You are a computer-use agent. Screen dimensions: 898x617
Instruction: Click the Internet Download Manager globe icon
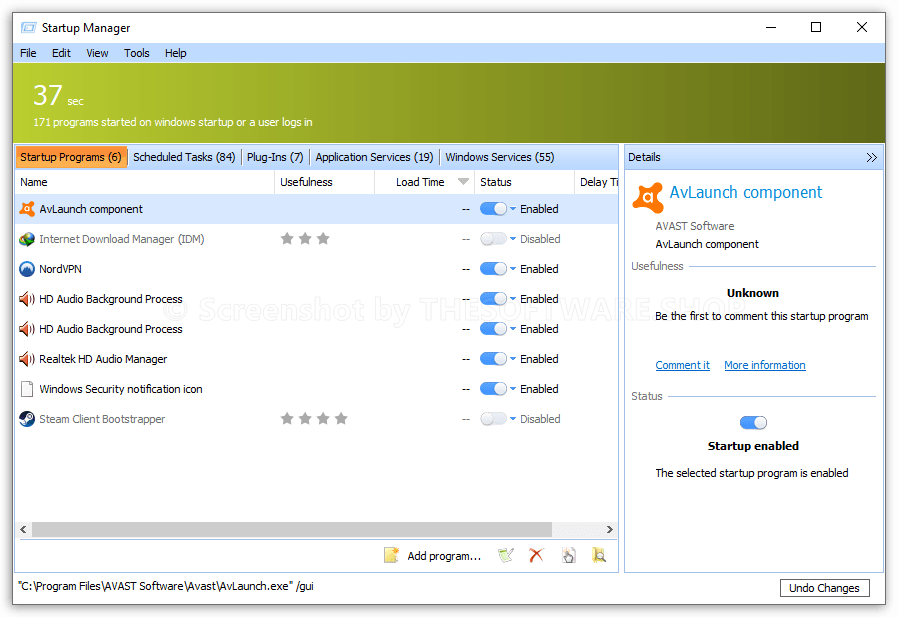coord(27,239)
